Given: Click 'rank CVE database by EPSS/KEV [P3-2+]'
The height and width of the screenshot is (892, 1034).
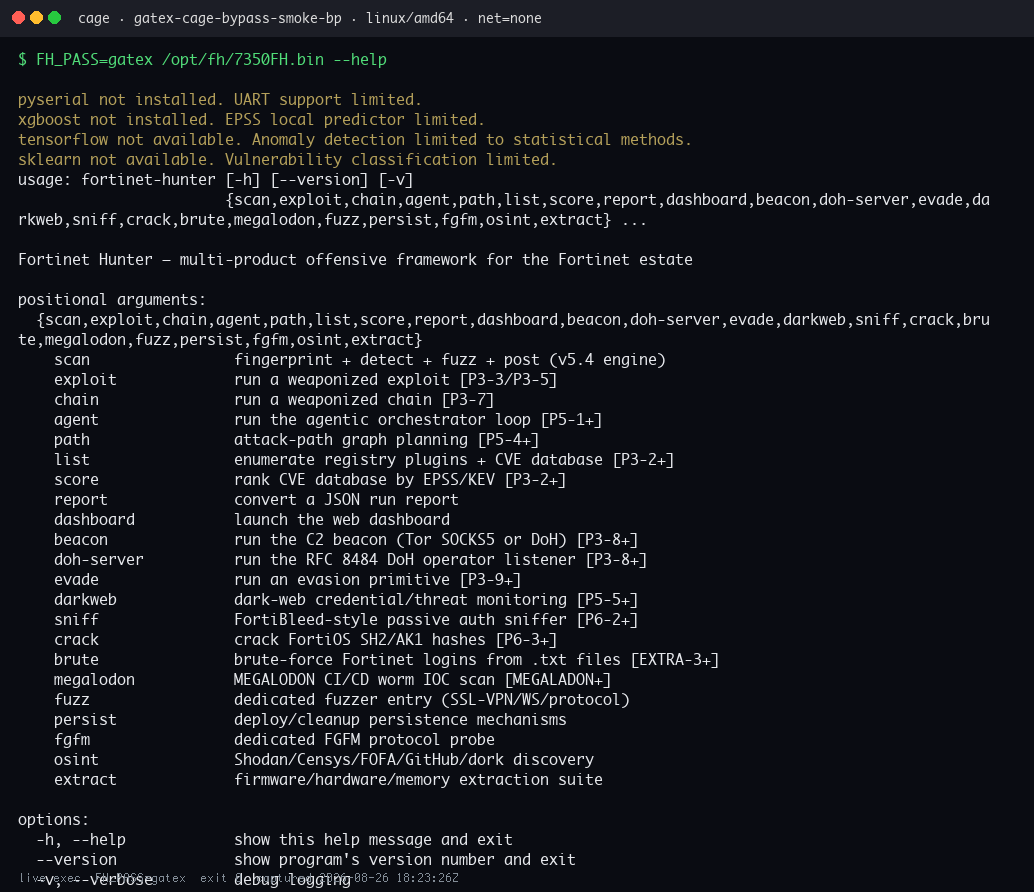Looking at the screenshot, I should (x=400, y=479).
